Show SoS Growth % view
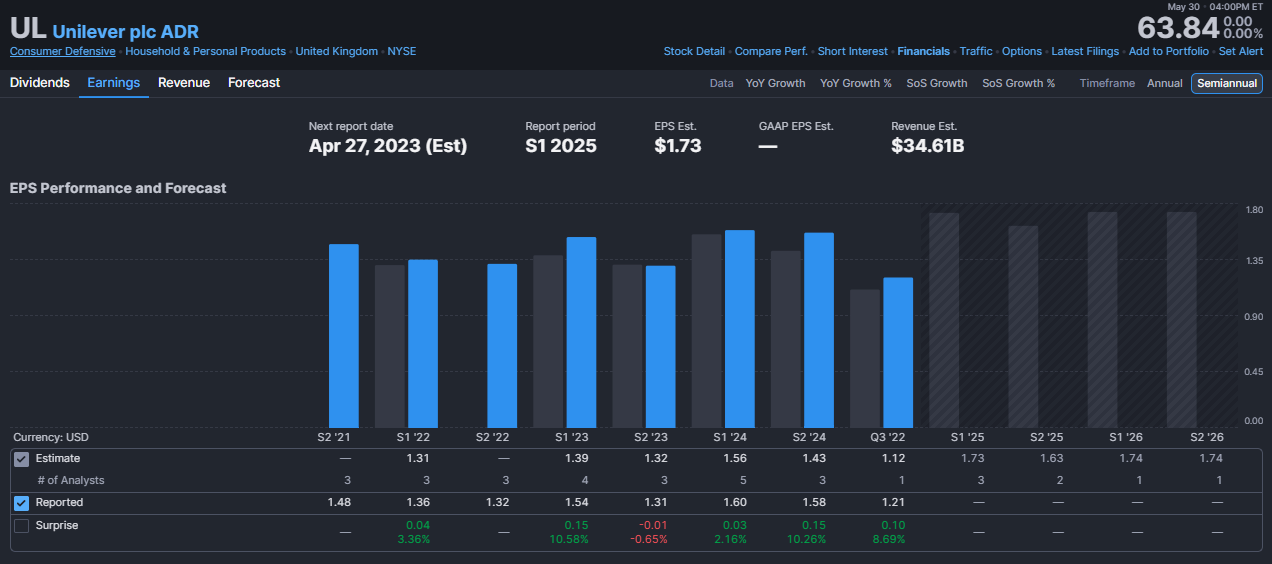The height and width of the screenshot is (564, 1272). (x=1018, y=84)
